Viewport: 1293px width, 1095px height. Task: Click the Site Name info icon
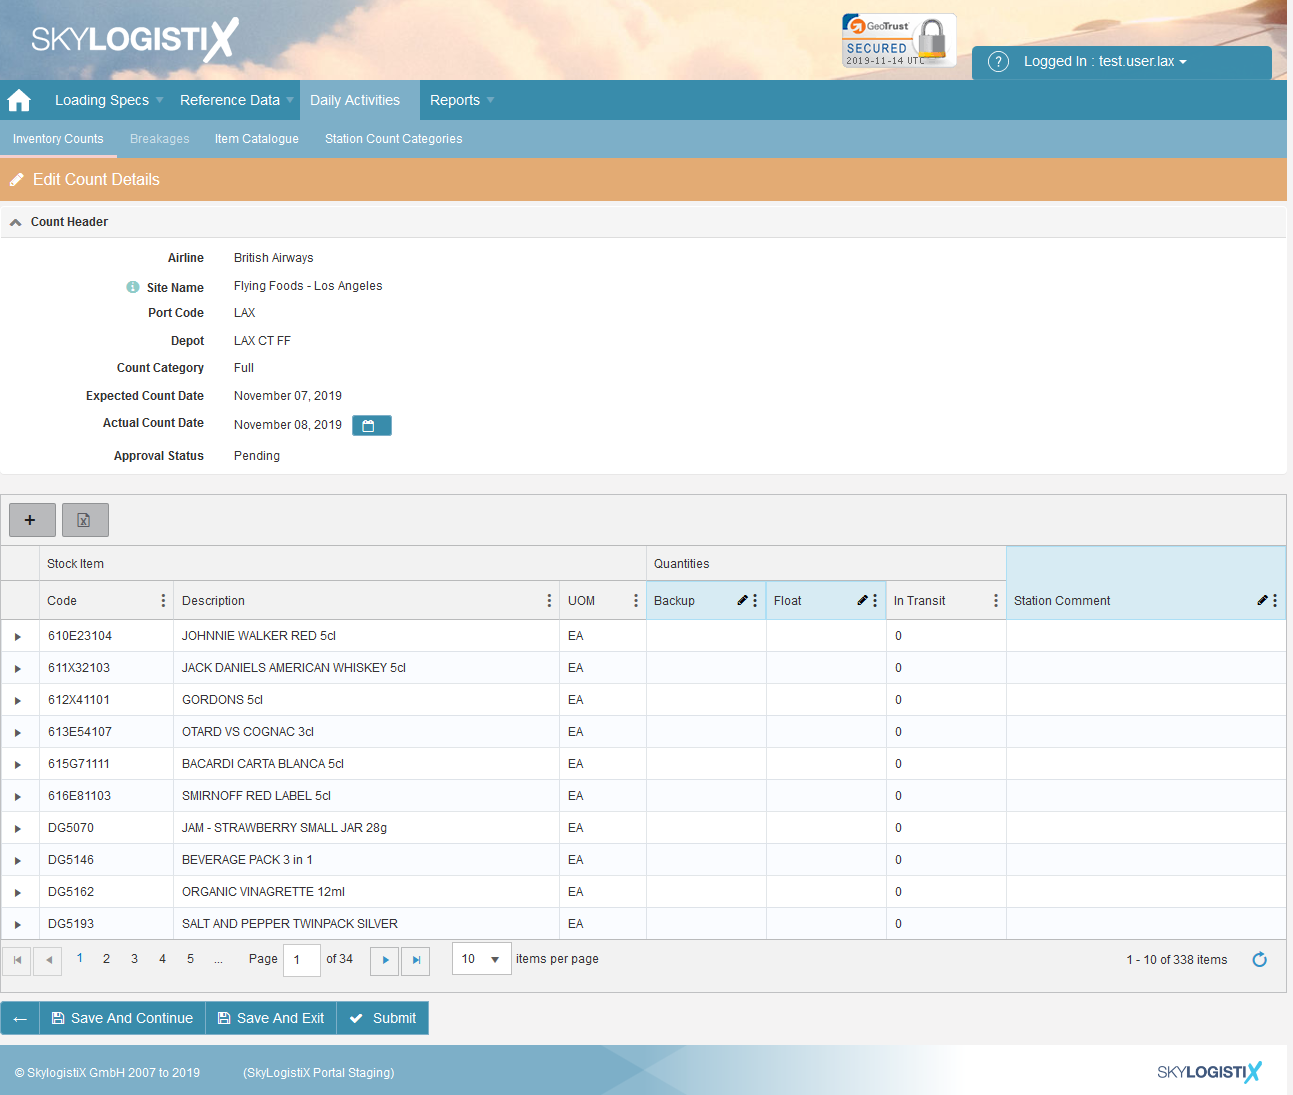[x=133, y=287]
